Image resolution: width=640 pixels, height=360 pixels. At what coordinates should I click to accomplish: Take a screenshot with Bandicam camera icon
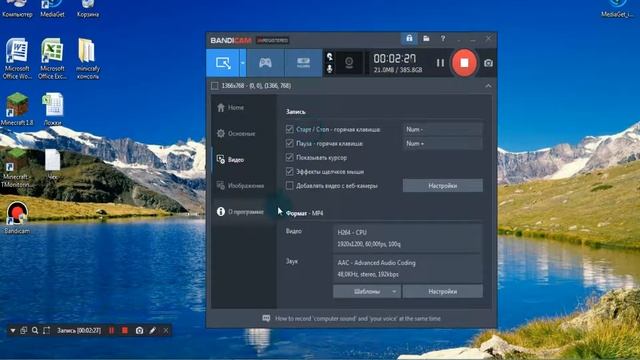[x=488, y=63]
